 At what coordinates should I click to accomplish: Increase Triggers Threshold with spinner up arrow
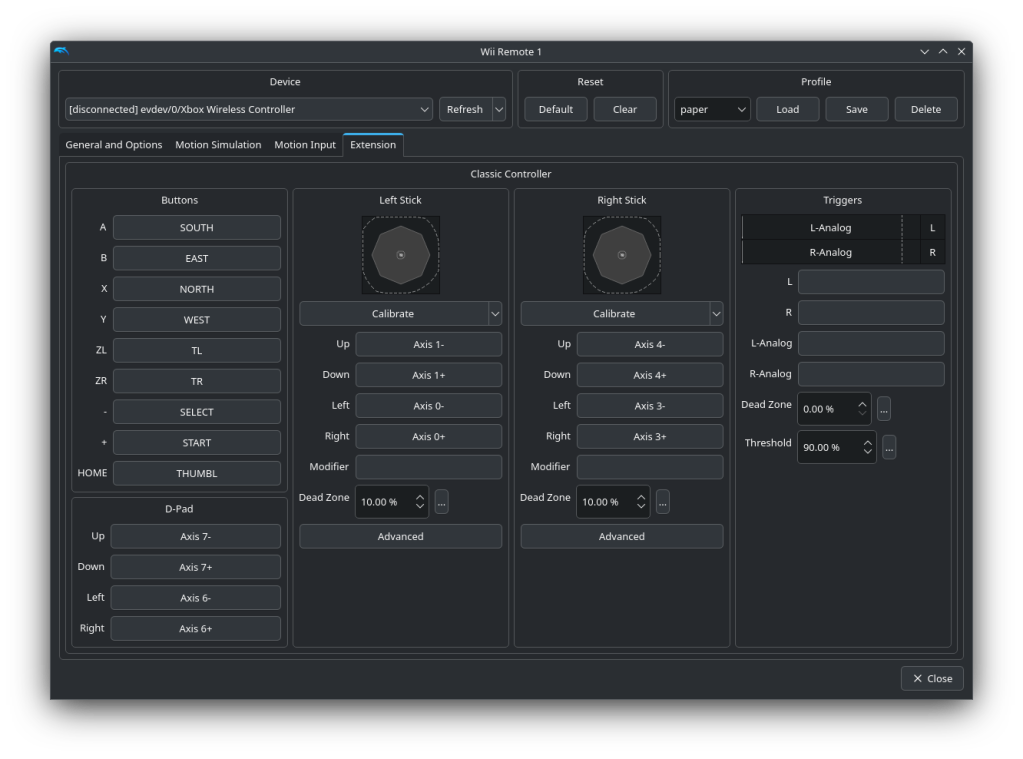[x=867, y=441]
